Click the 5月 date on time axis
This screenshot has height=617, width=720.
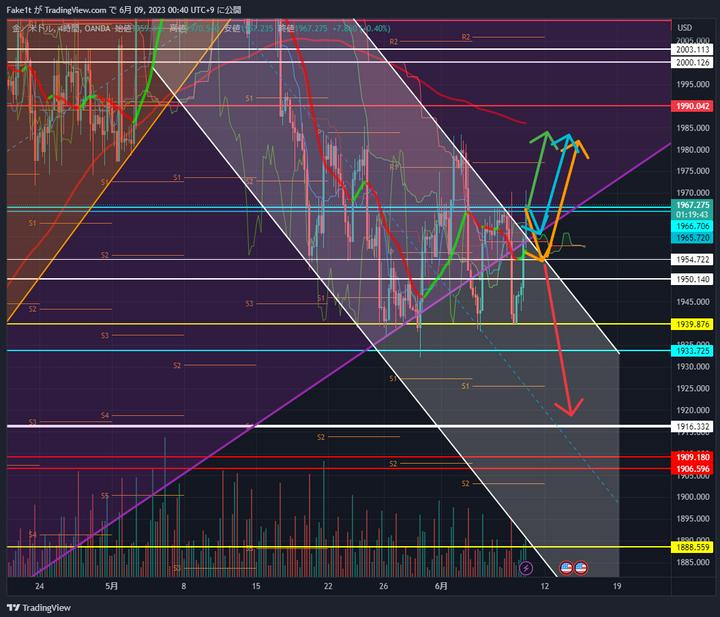pos(111,586)
